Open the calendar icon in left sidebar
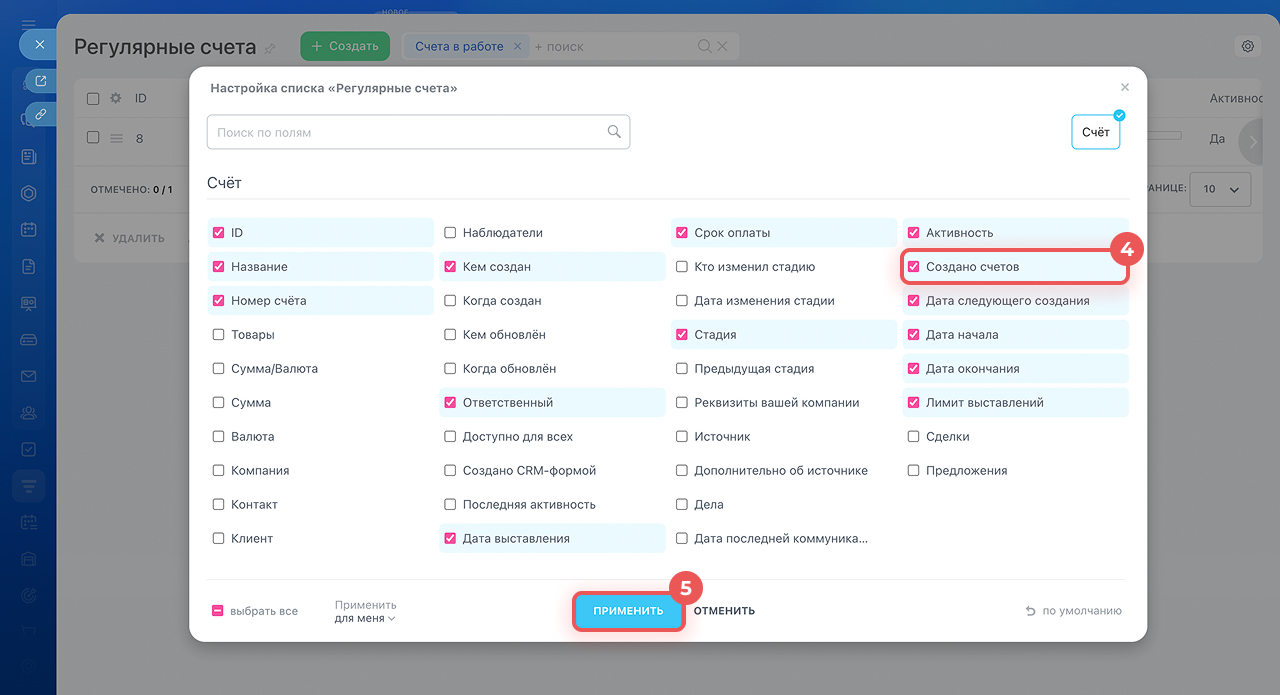The height and width of the screenshot is (695, 1280). (x=29, y=229)
